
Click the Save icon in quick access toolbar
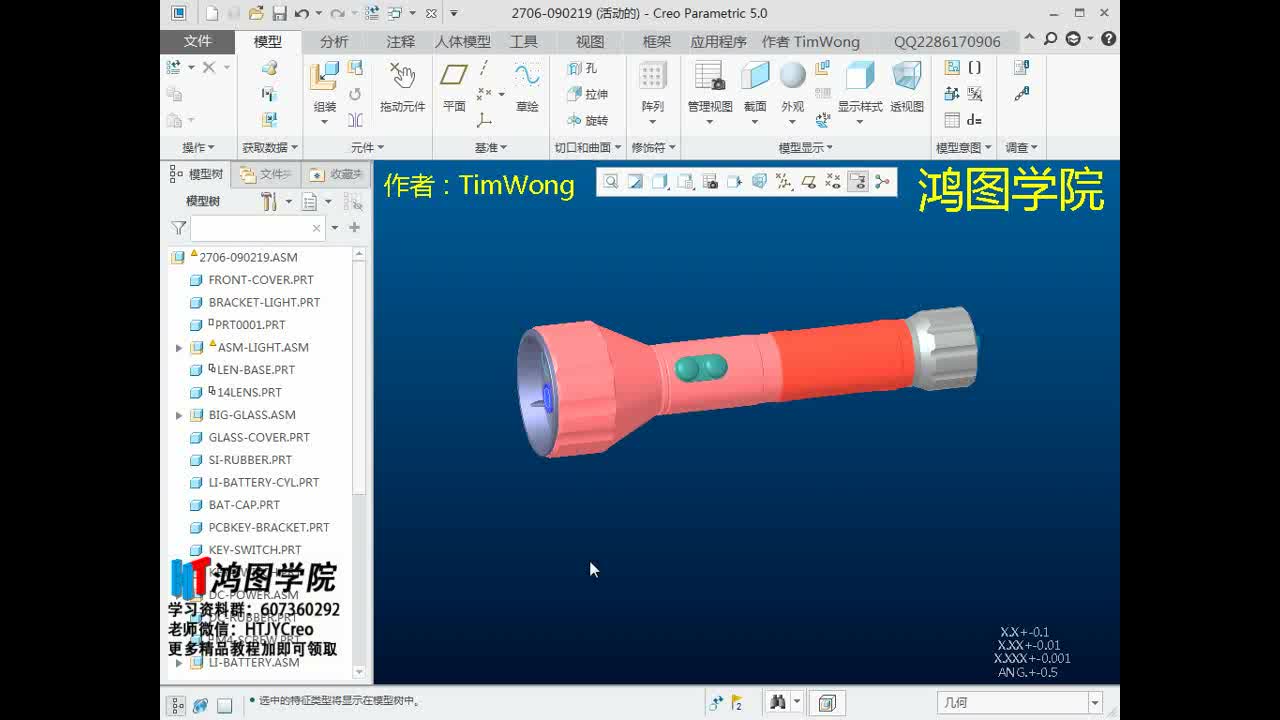279,13
